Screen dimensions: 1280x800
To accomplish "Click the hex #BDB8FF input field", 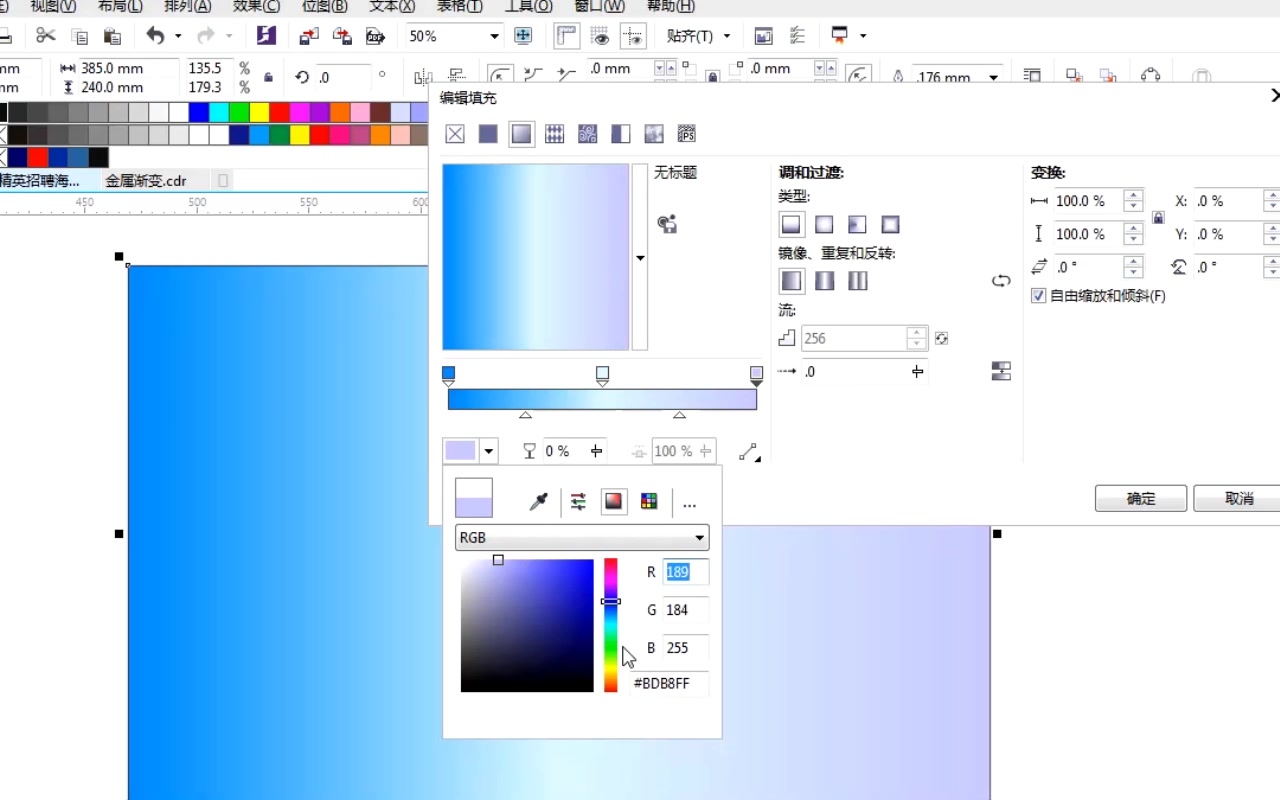I will pyautogui.click(x=670, y=684).
